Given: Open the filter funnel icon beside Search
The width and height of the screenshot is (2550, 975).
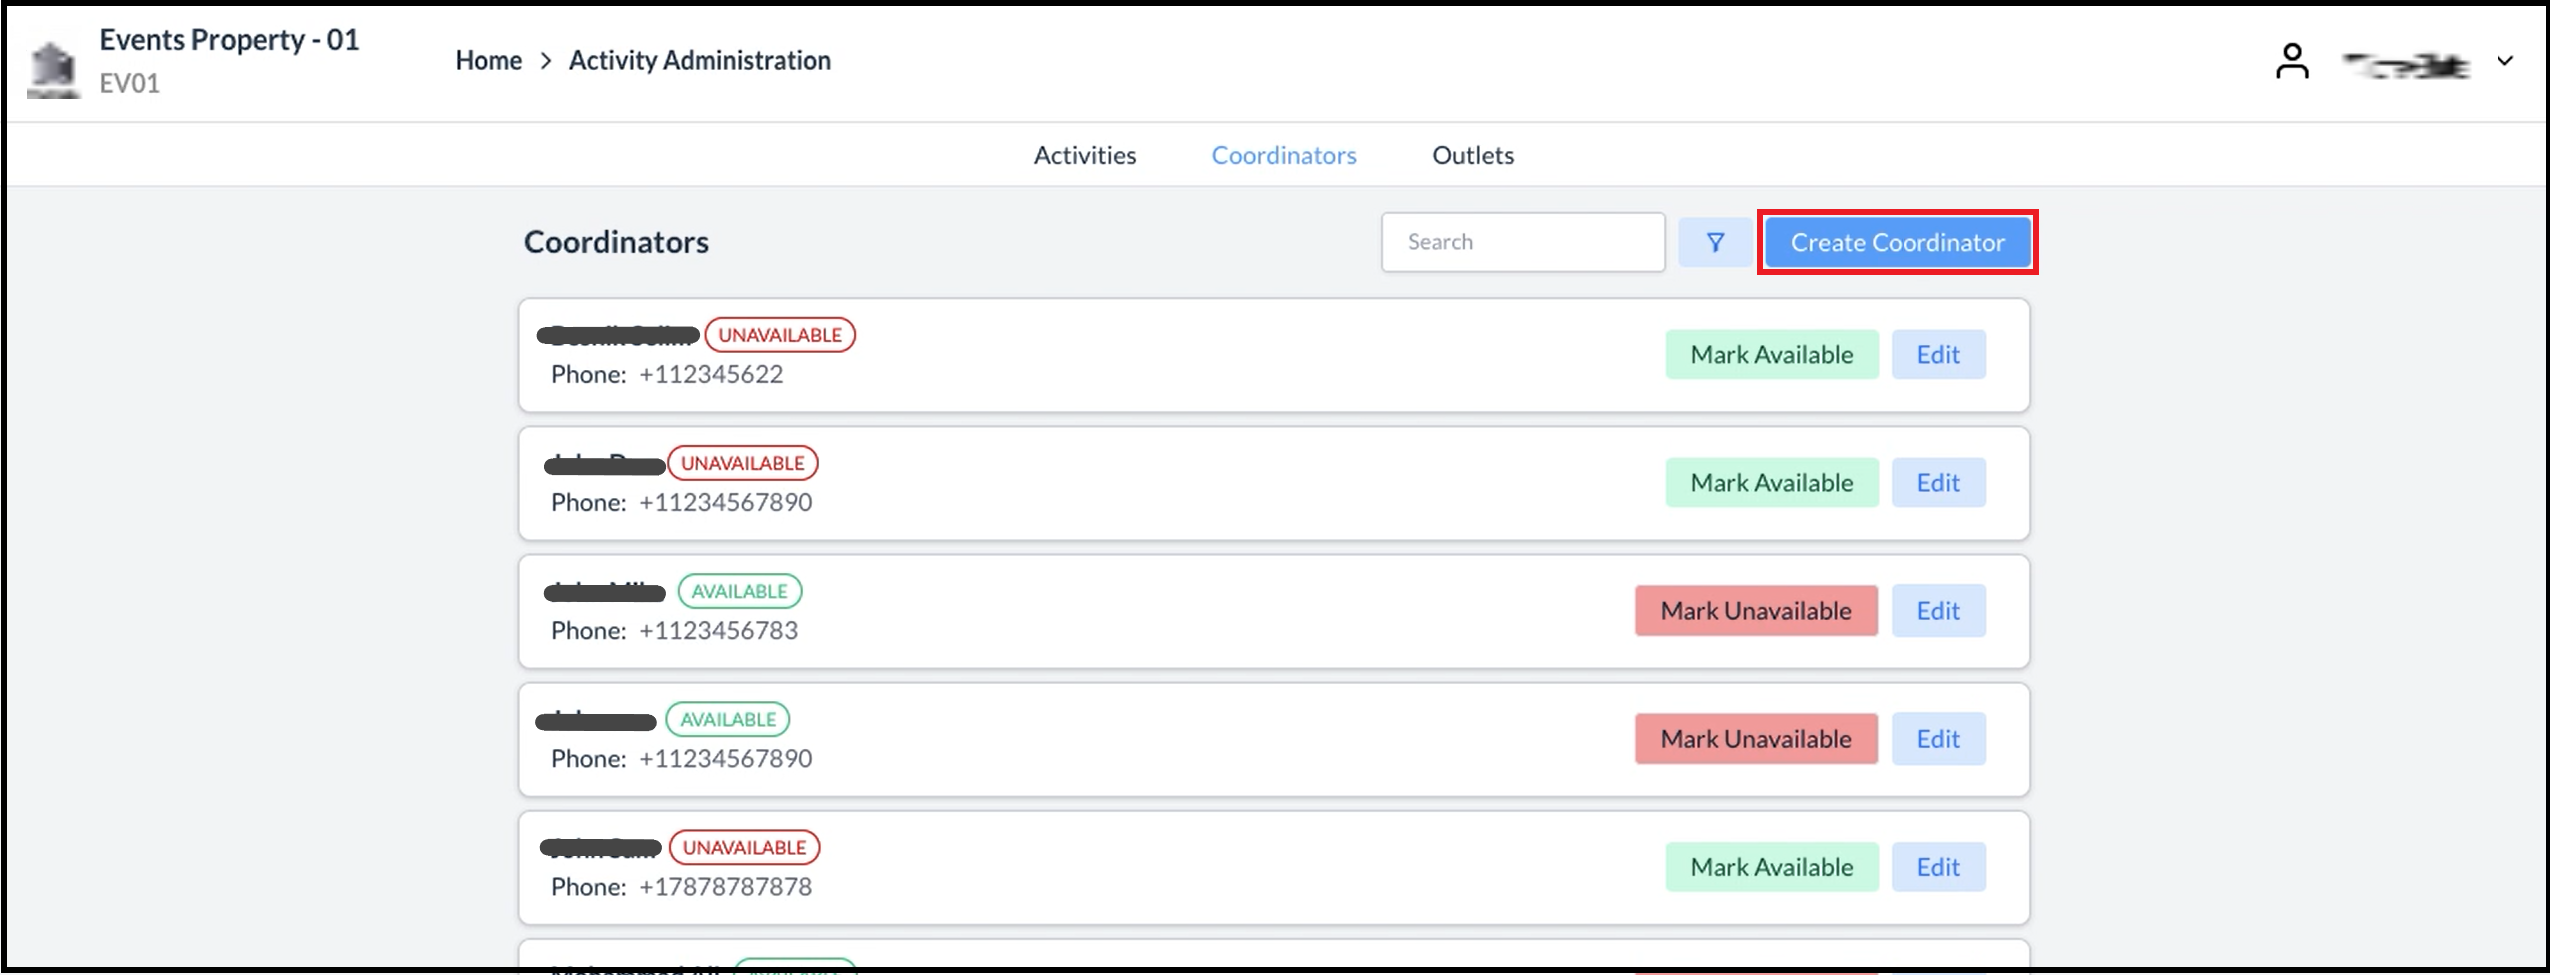Looking at the screenshot, I should [x=1714, y=241].
